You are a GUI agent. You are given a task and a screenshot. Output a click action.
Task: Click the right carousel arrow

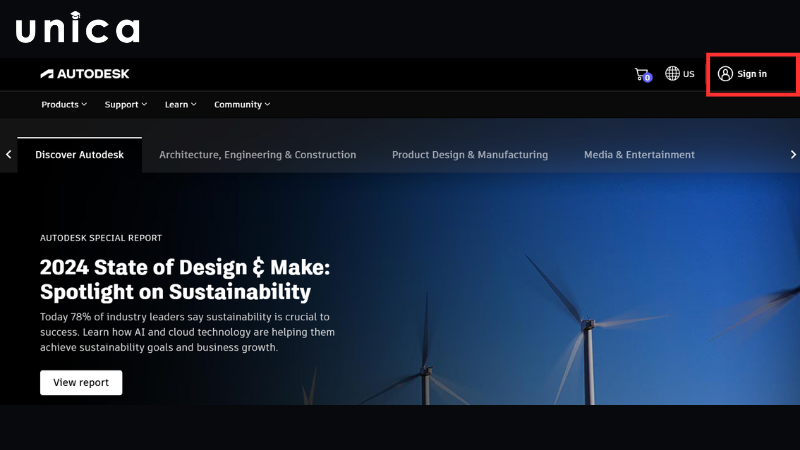[793, 154]
